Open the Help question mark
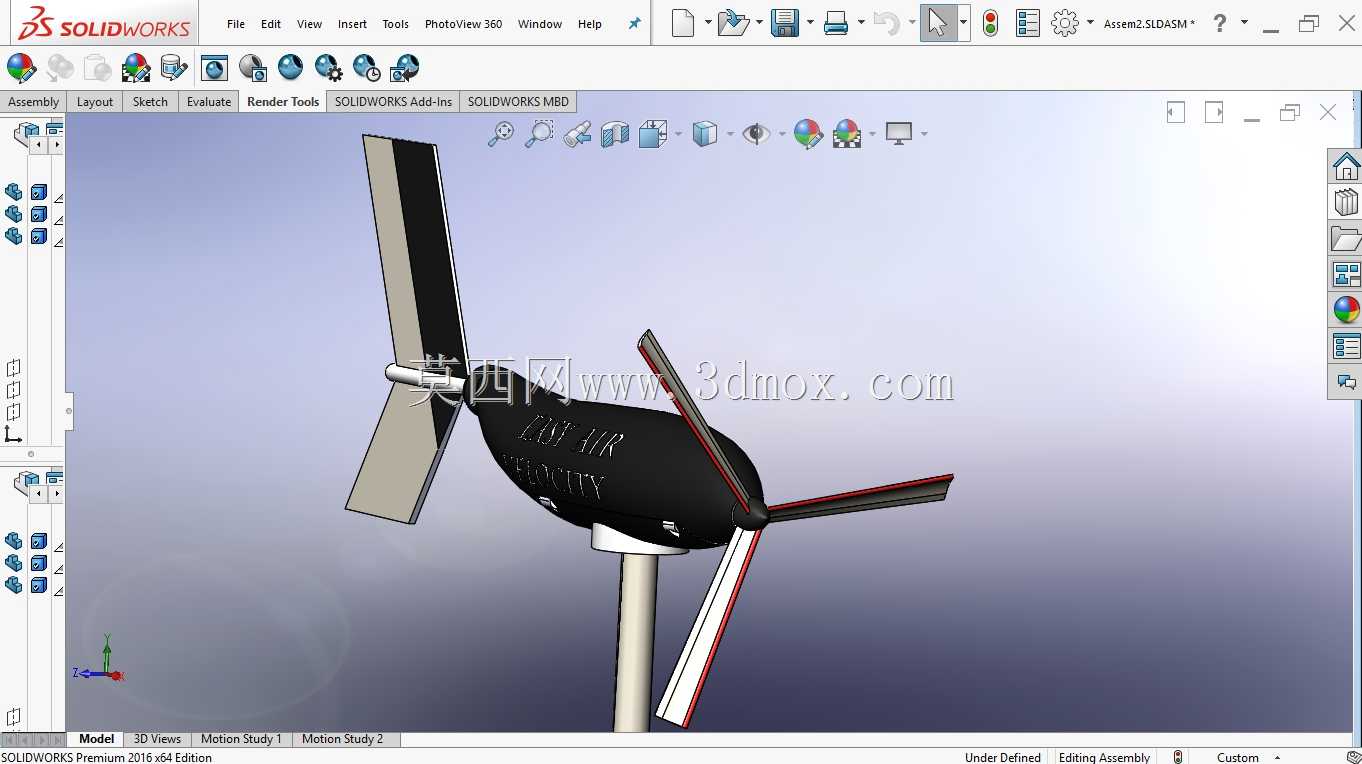This screenshot has width=1362, height=764. point(1219,23)
